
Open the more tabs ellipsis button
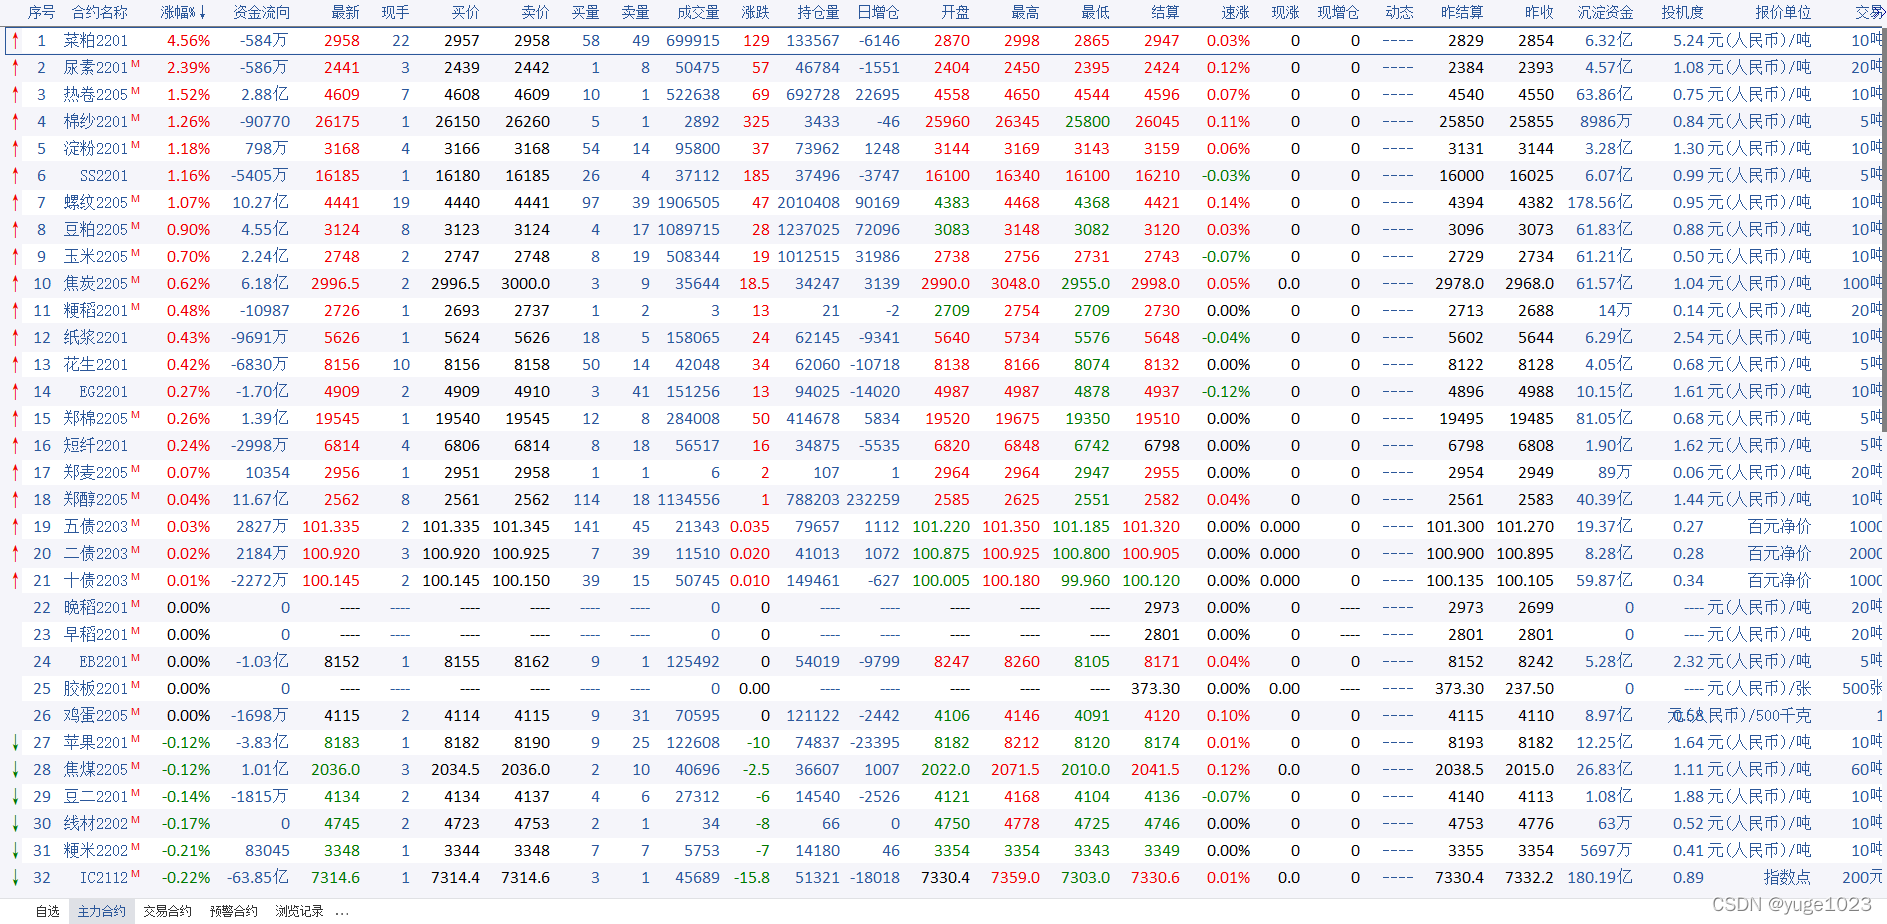pos(342,912)
